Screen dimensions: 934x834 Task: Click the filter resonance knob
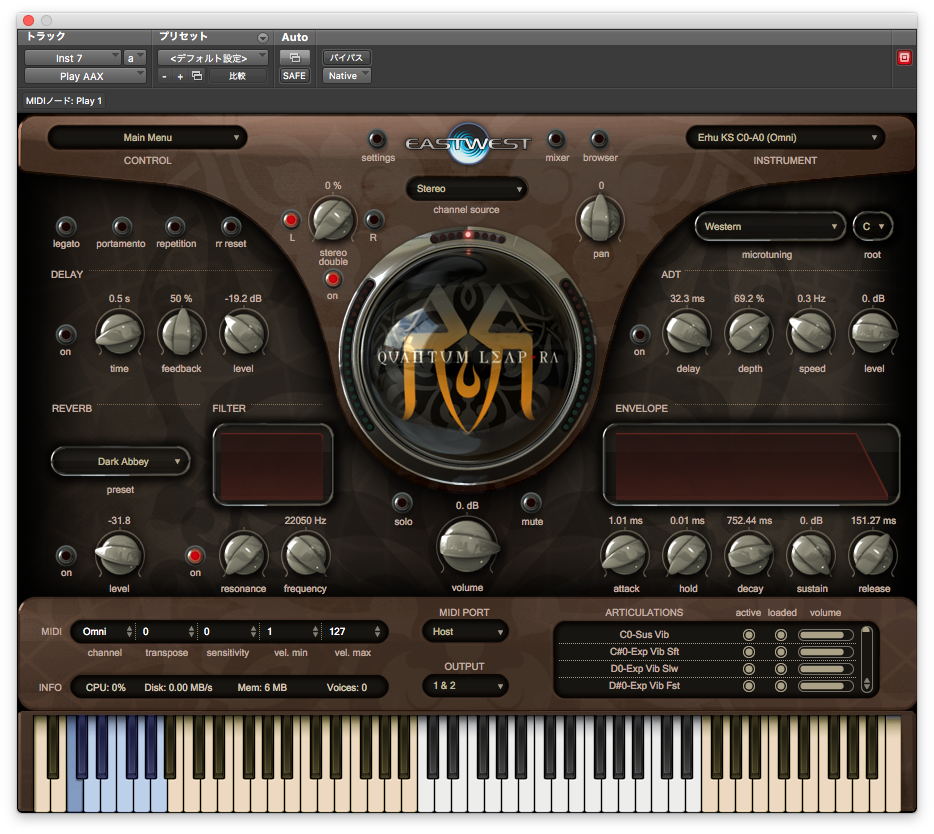tap(243, 555)
